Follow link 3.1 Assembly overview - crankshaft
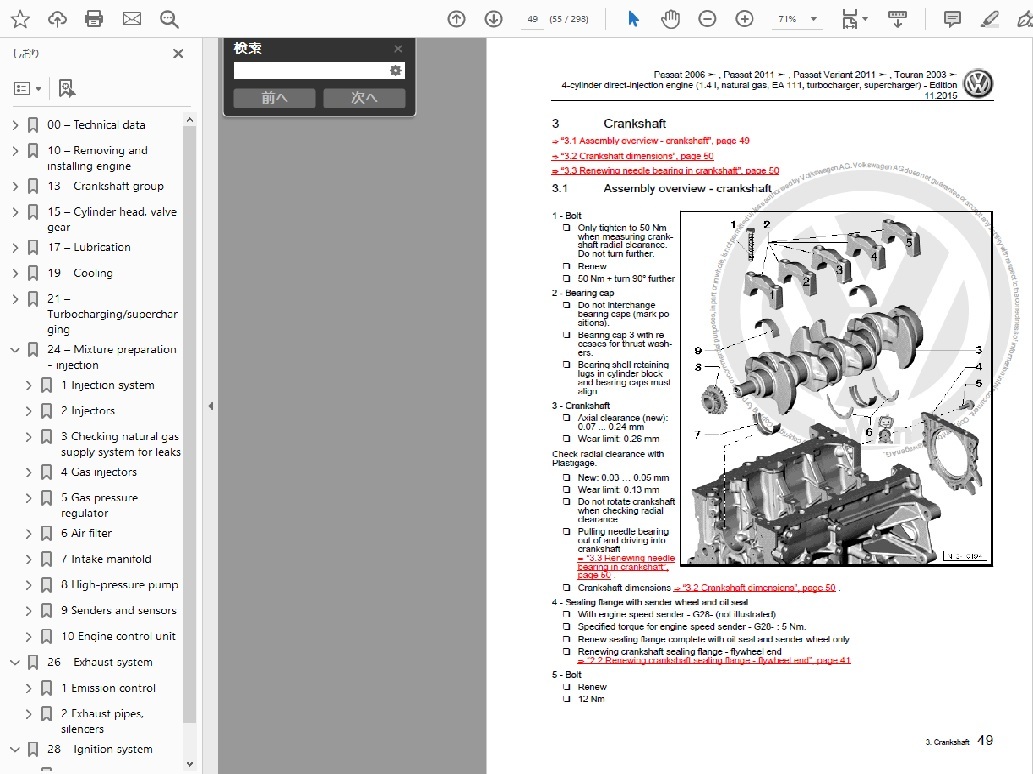This screenshot has height=774, width=1033. pyautogui.click(x=650, y=141)
